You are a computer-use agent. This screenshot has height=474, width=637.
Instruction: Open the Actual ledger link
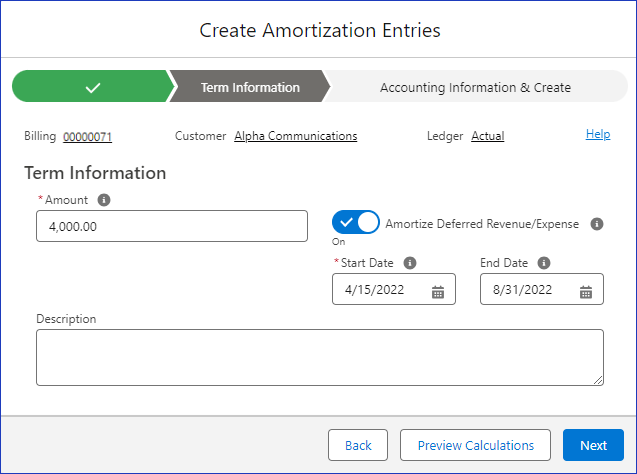(x=488, y=136)
